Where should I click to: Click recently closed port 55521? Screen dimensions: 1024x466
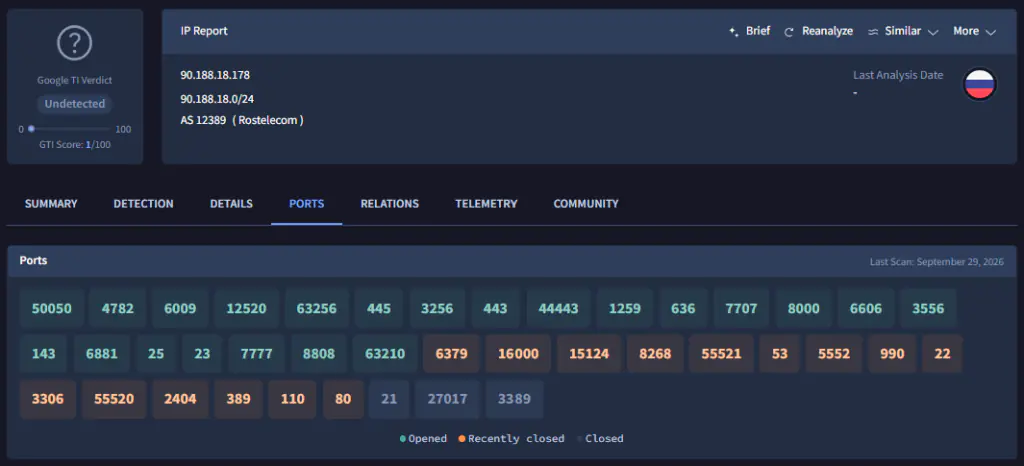tap(722, 354)
